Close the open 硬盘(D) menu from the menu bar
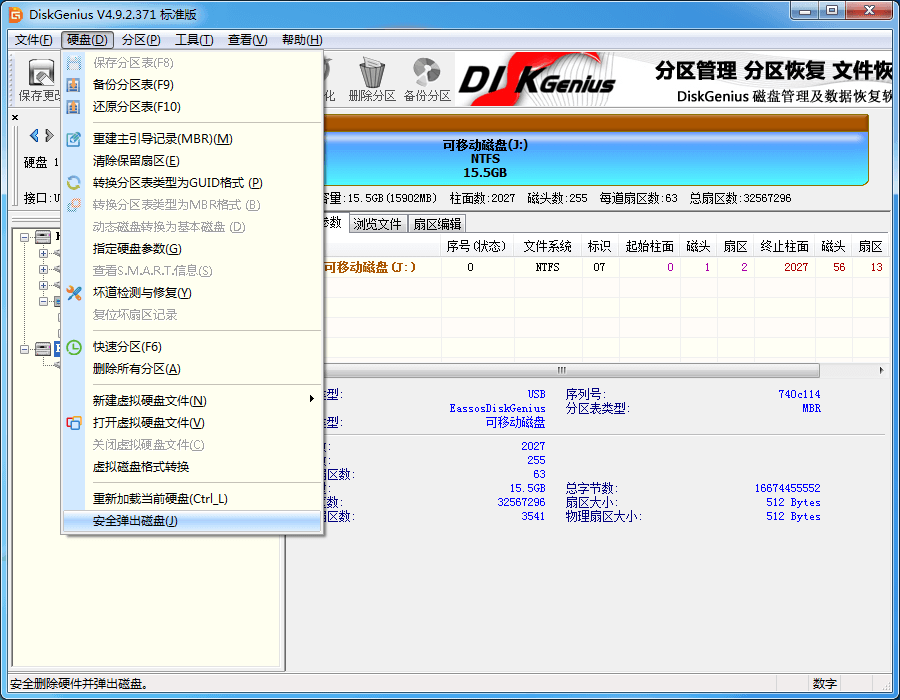This screenshot has height=700, width=900. click(87, 40)
